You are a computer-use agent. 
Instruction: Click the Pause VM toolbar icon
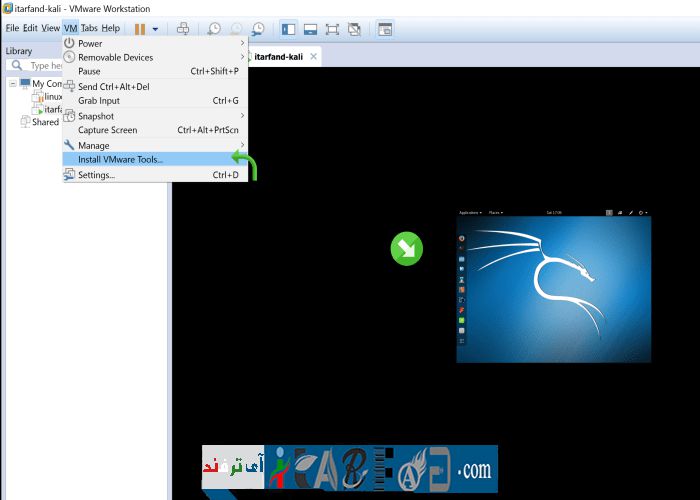coord(140,28)
